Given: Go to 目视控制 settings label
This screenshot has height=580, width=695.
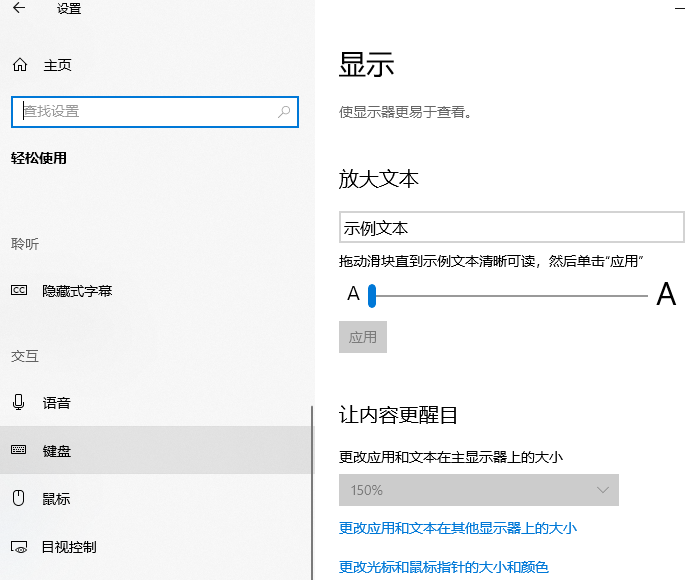Looking at the screenshot, I should pos(69,547).
